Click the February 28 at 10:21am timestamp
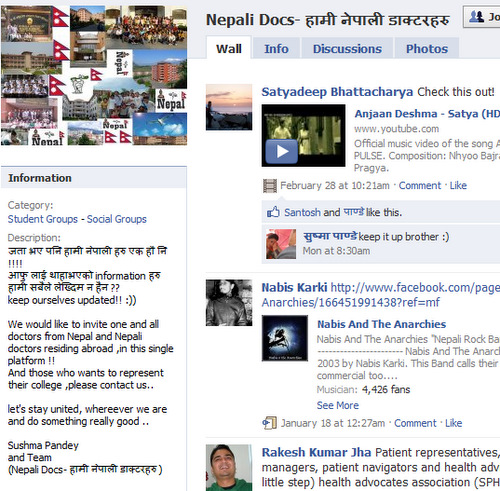The width and height of the screenshot is (500, 491). coord(335,185)
